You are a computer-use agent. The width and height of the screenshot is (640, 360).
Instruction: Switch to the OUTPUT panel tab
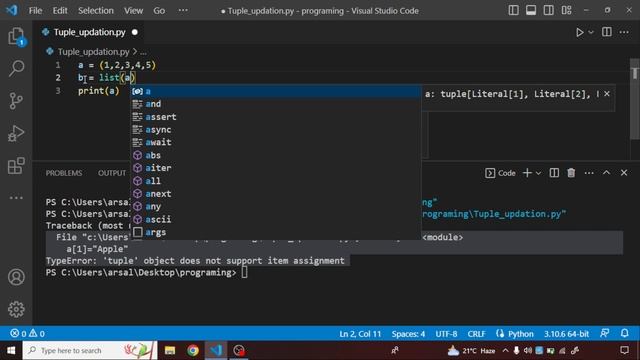point(112,173)
